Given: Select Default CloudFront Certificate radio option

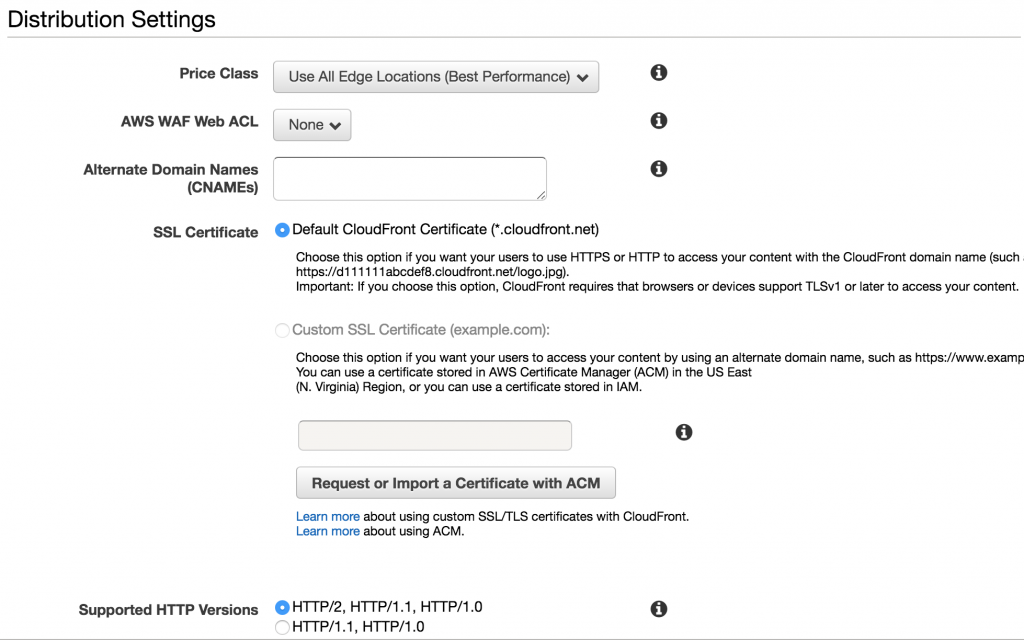Looking at the screenshot, I should coord(282,230).
